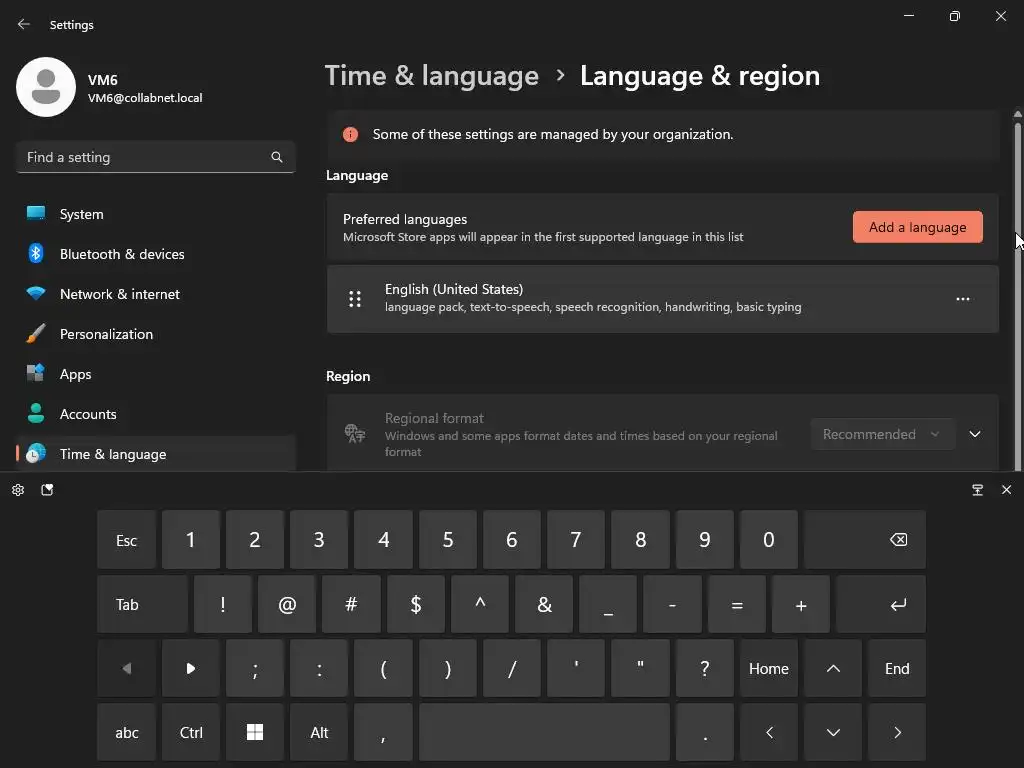Tap the right arrow navigation key
The height and width of the screenshot is (768, 1024).
point(897,733)
